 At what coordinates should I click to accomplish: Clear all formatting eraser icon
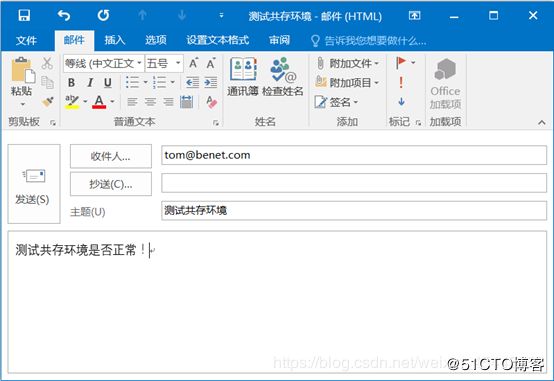(212, 102)
